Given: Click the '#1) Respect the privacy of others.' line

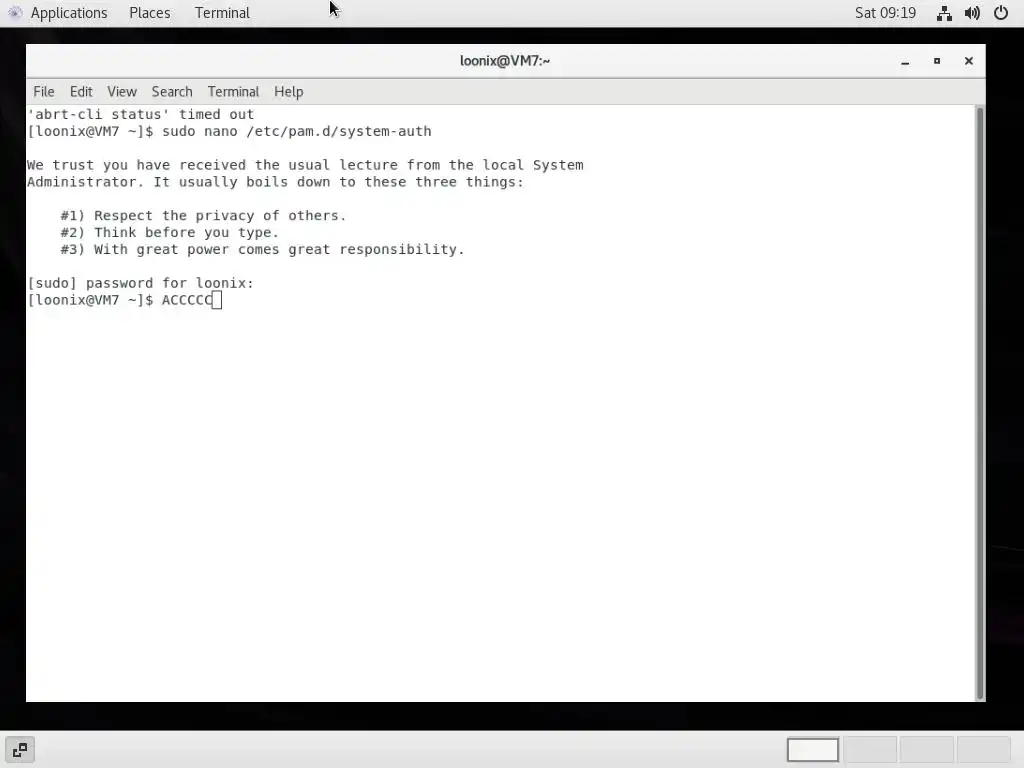Looking at the screenshot, I should point(203,216).
